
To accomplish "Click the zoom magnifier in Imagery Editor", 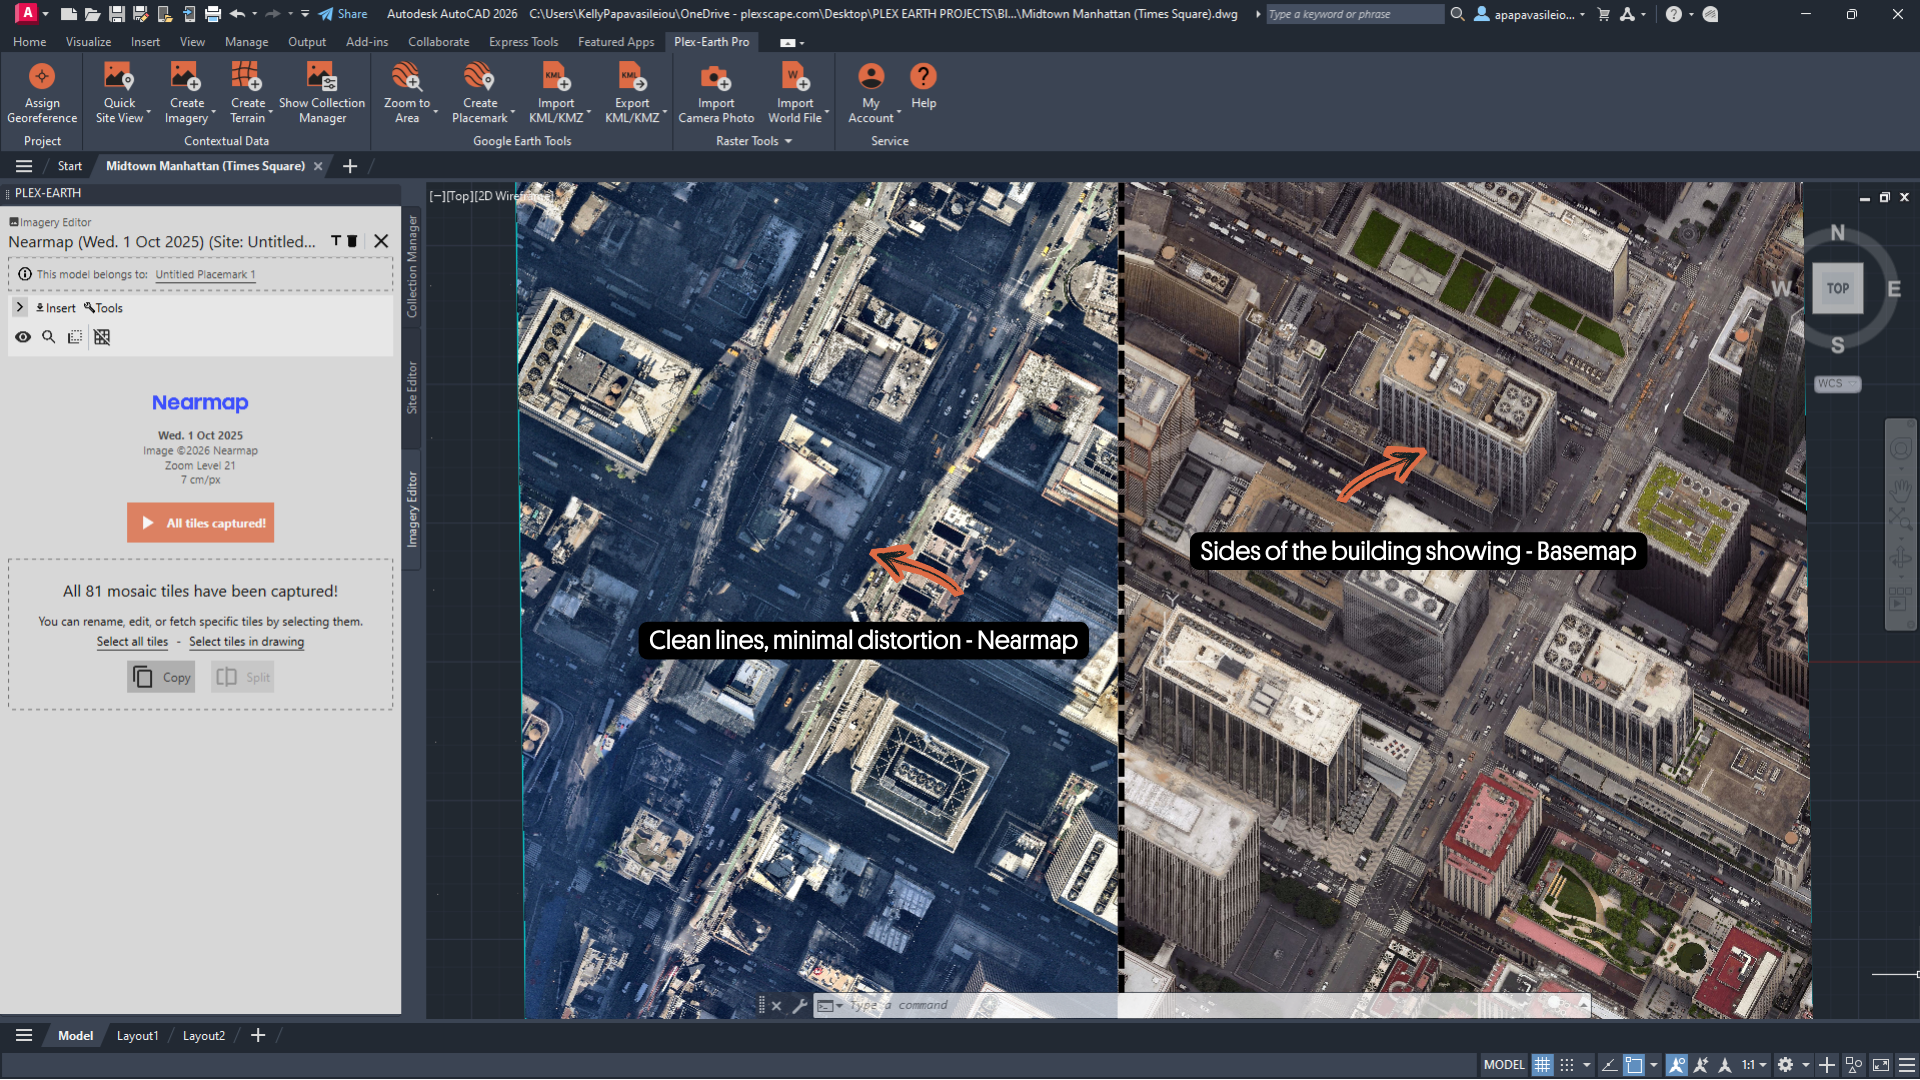I will (48, 337).
